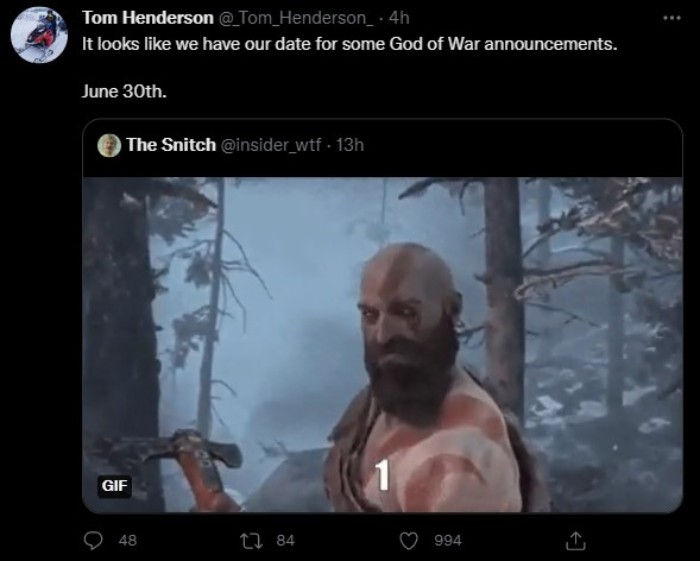Click the 84 retweets count
Screen dimensions: 700x561
pos(285,540)
